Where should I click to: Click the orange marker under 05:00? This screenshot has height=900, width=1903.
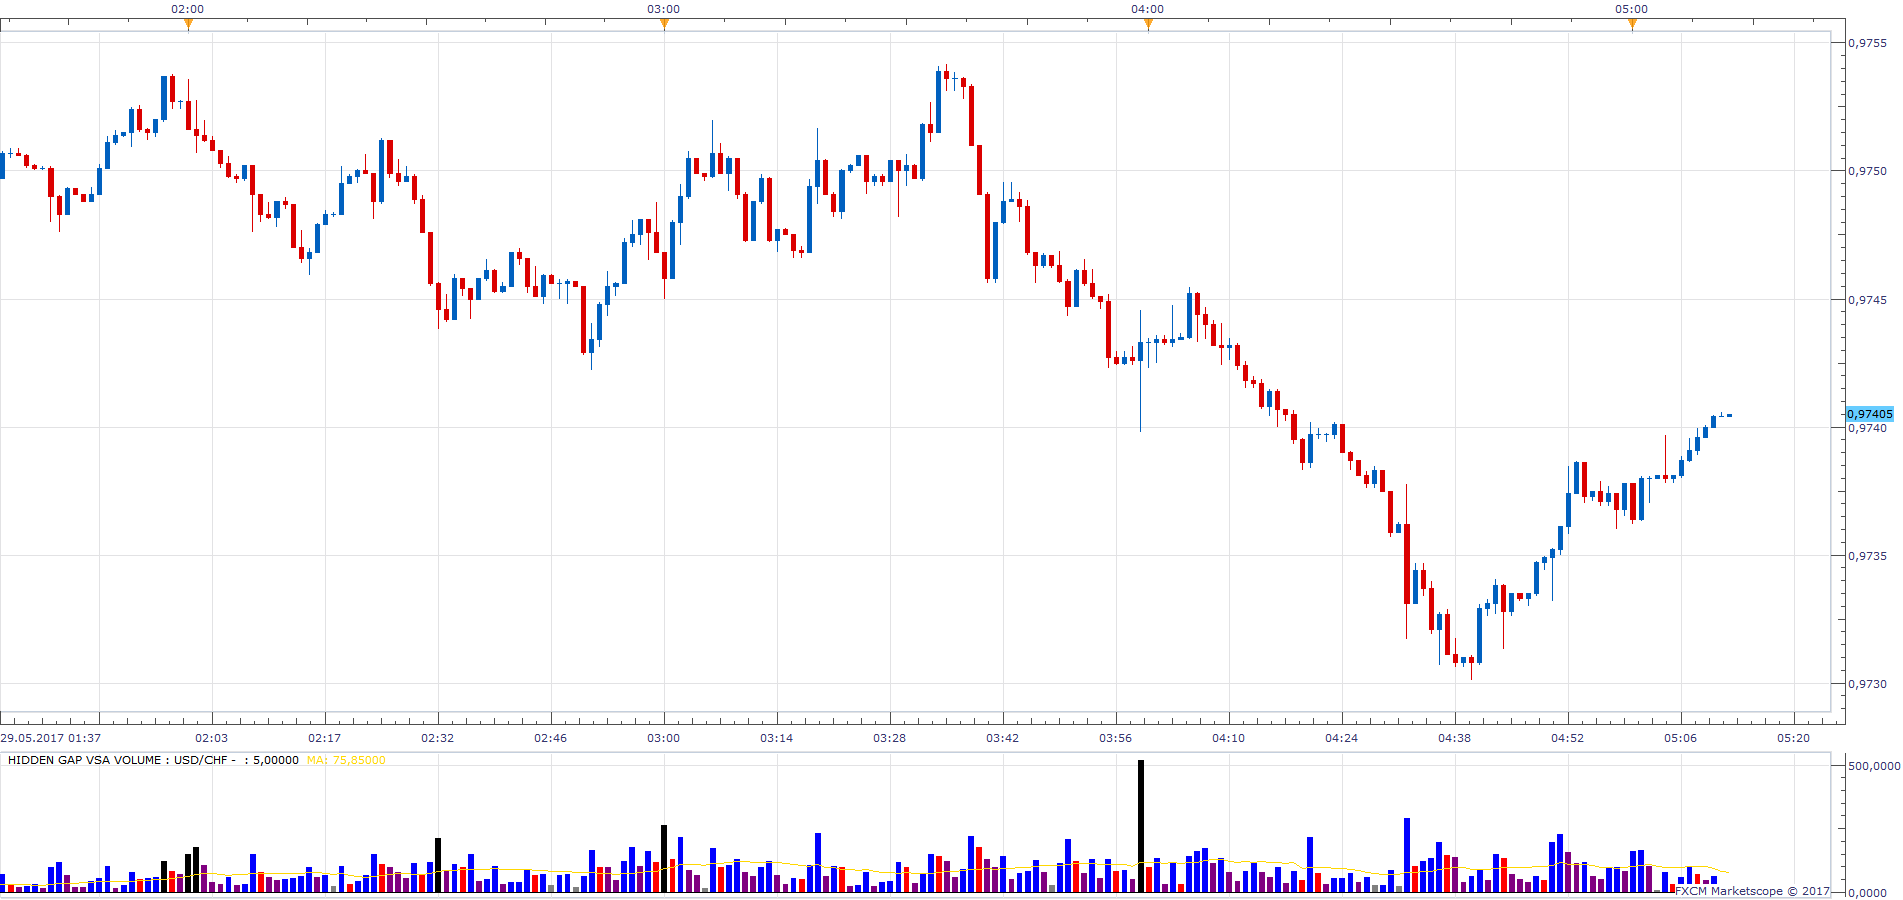[x=1632, y=25]
